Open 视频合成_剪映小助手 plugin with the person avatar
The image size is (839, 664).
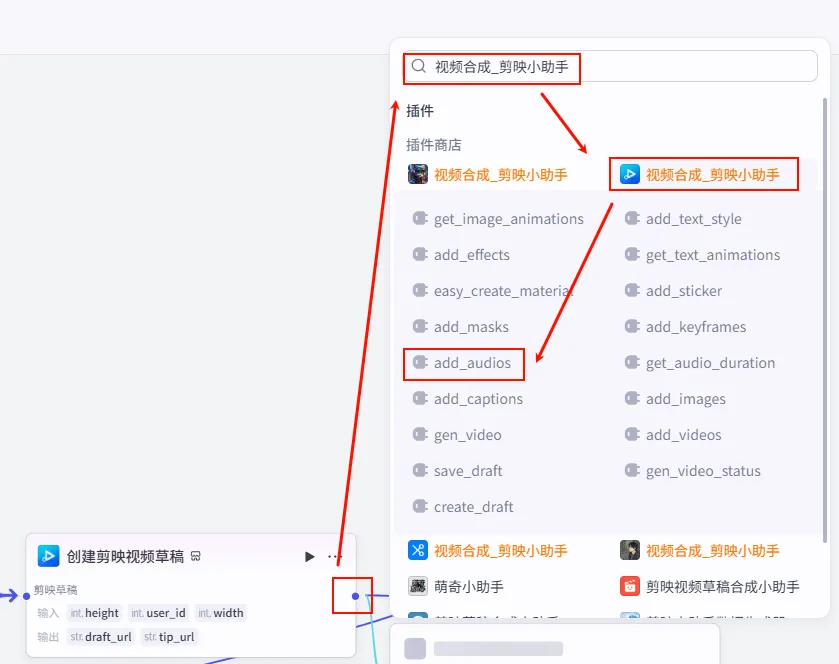[x=699, y=550]
